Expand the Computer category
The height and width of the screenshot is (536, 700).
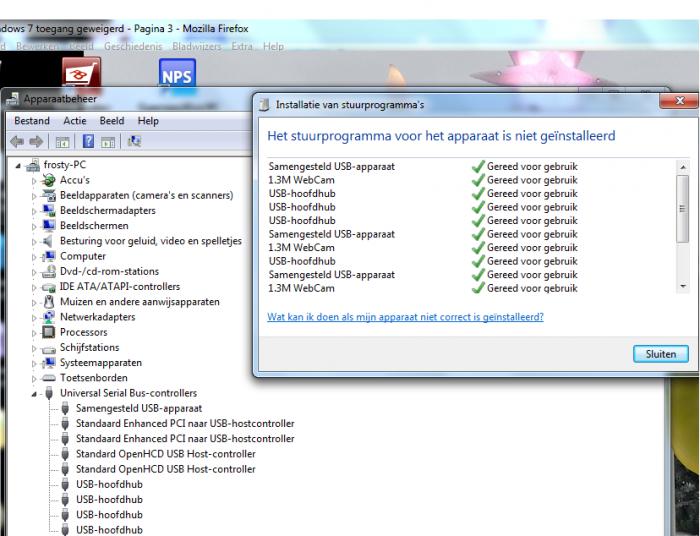pyautogui.click(x=34, y=257)
